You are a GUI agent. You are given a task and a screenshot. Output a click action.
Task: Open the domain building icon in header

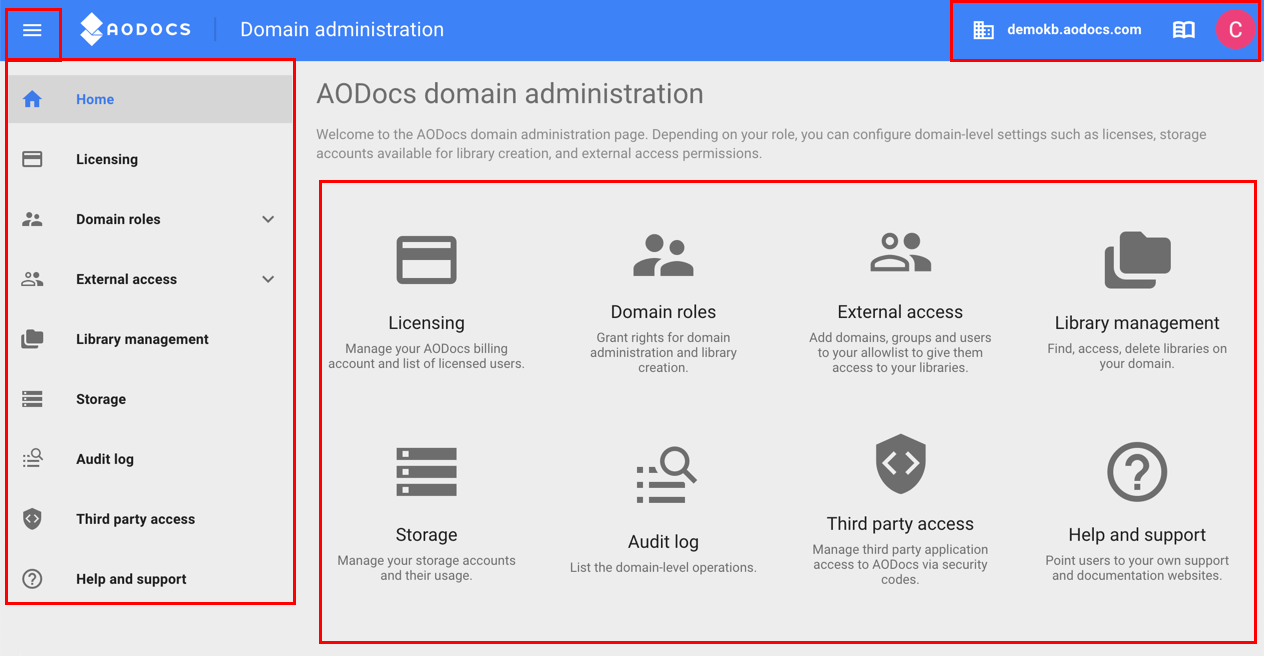pyautogui.click(x=983, y=30)
